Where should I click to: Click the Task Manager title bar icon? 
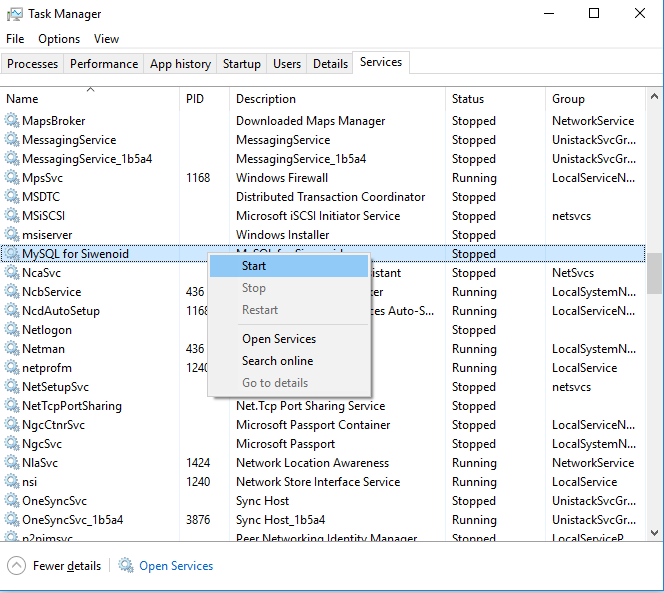tap(14, 14)
